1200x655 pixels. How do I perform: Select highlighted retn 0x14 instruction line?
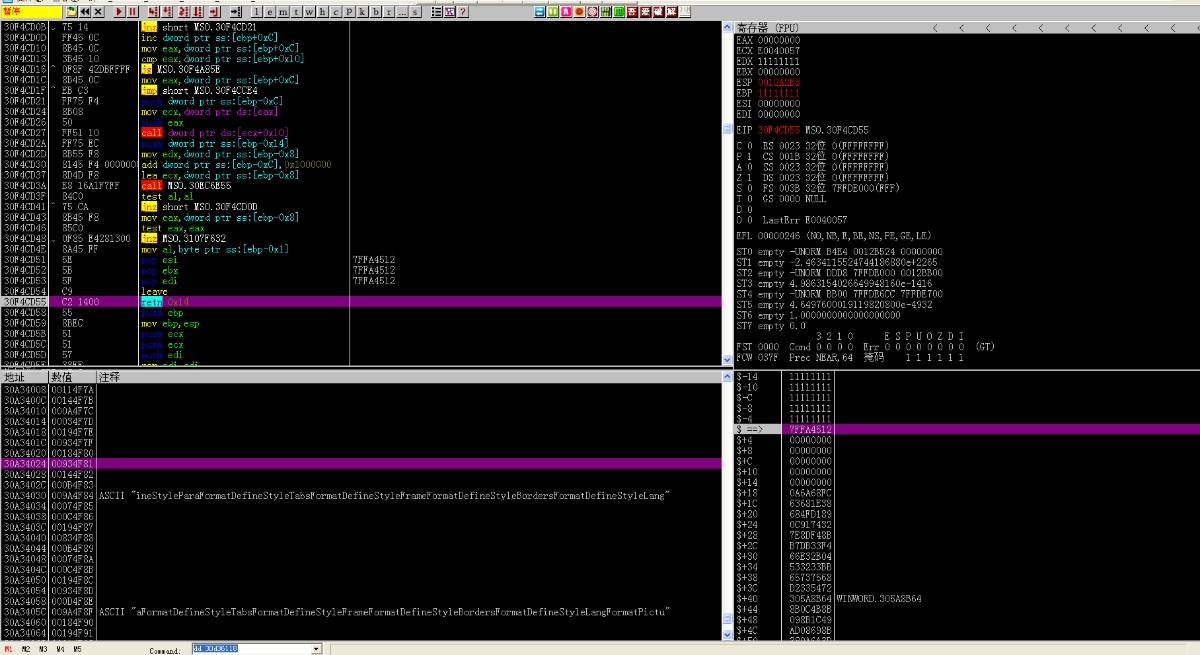(x=360, y=301)
